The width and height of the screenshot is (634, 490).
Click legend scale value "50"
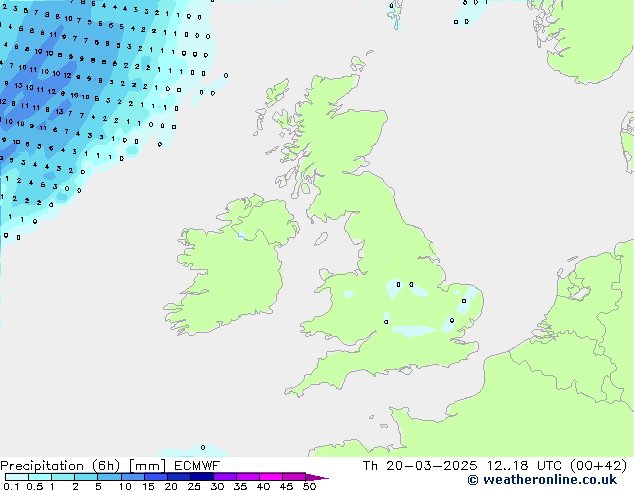[309, 486]
